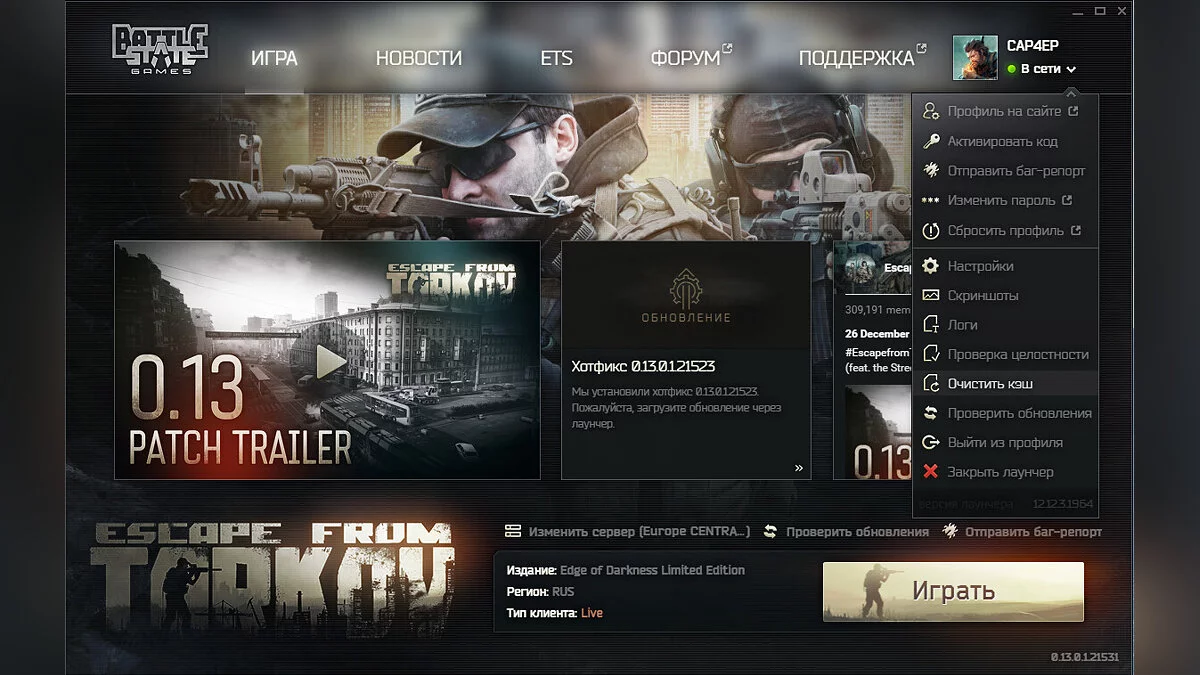Click the icon beside 'Очистить кэш'
The height and width of the screenshot is (675, 1200).
(x=931, y=384)
